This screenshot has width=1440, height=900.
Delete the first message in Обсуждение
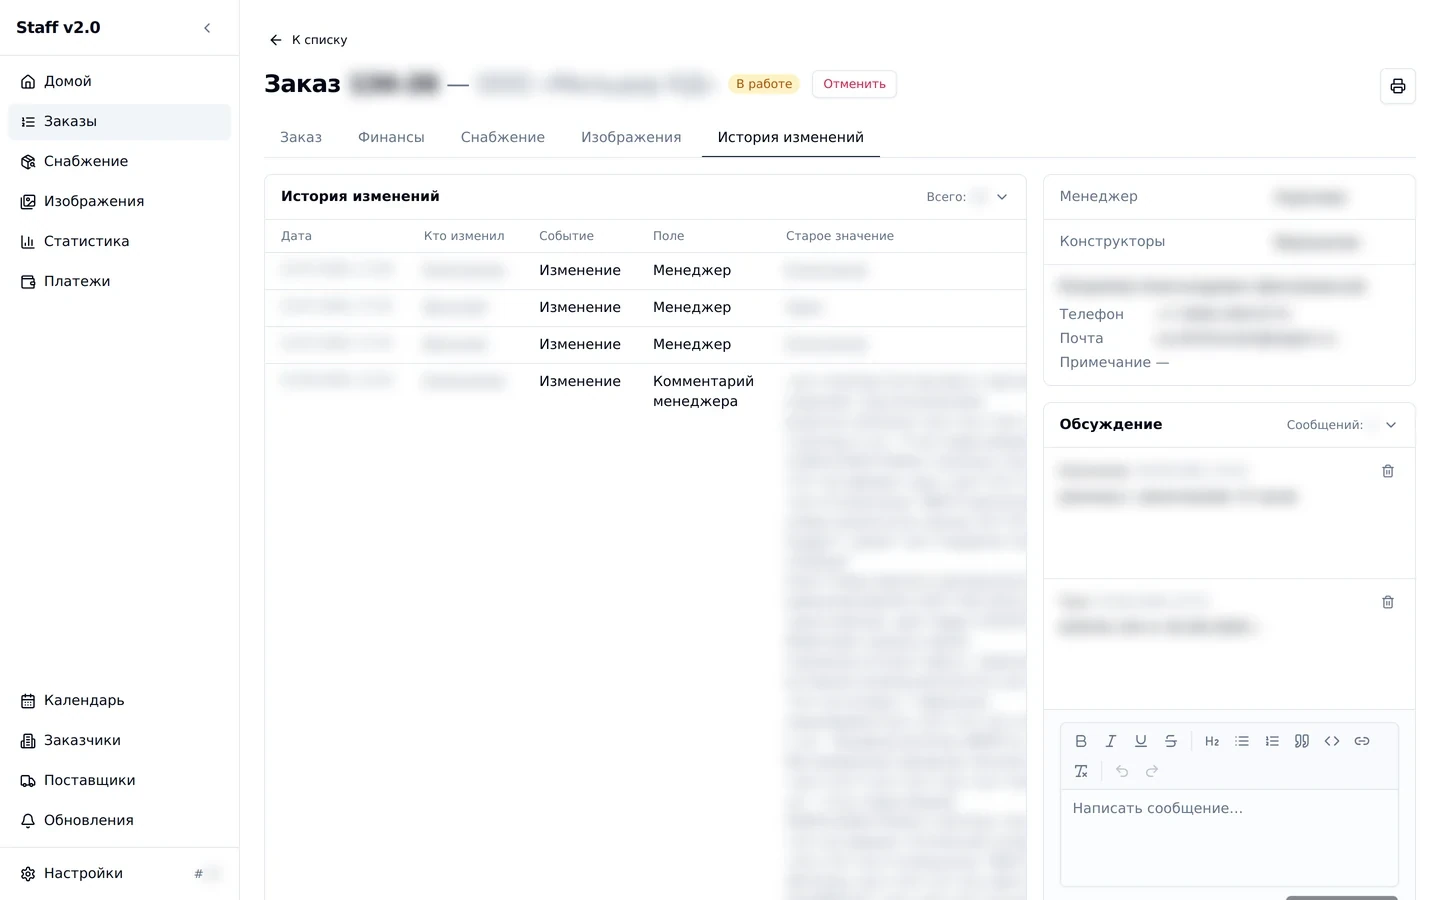point(1388,471)
